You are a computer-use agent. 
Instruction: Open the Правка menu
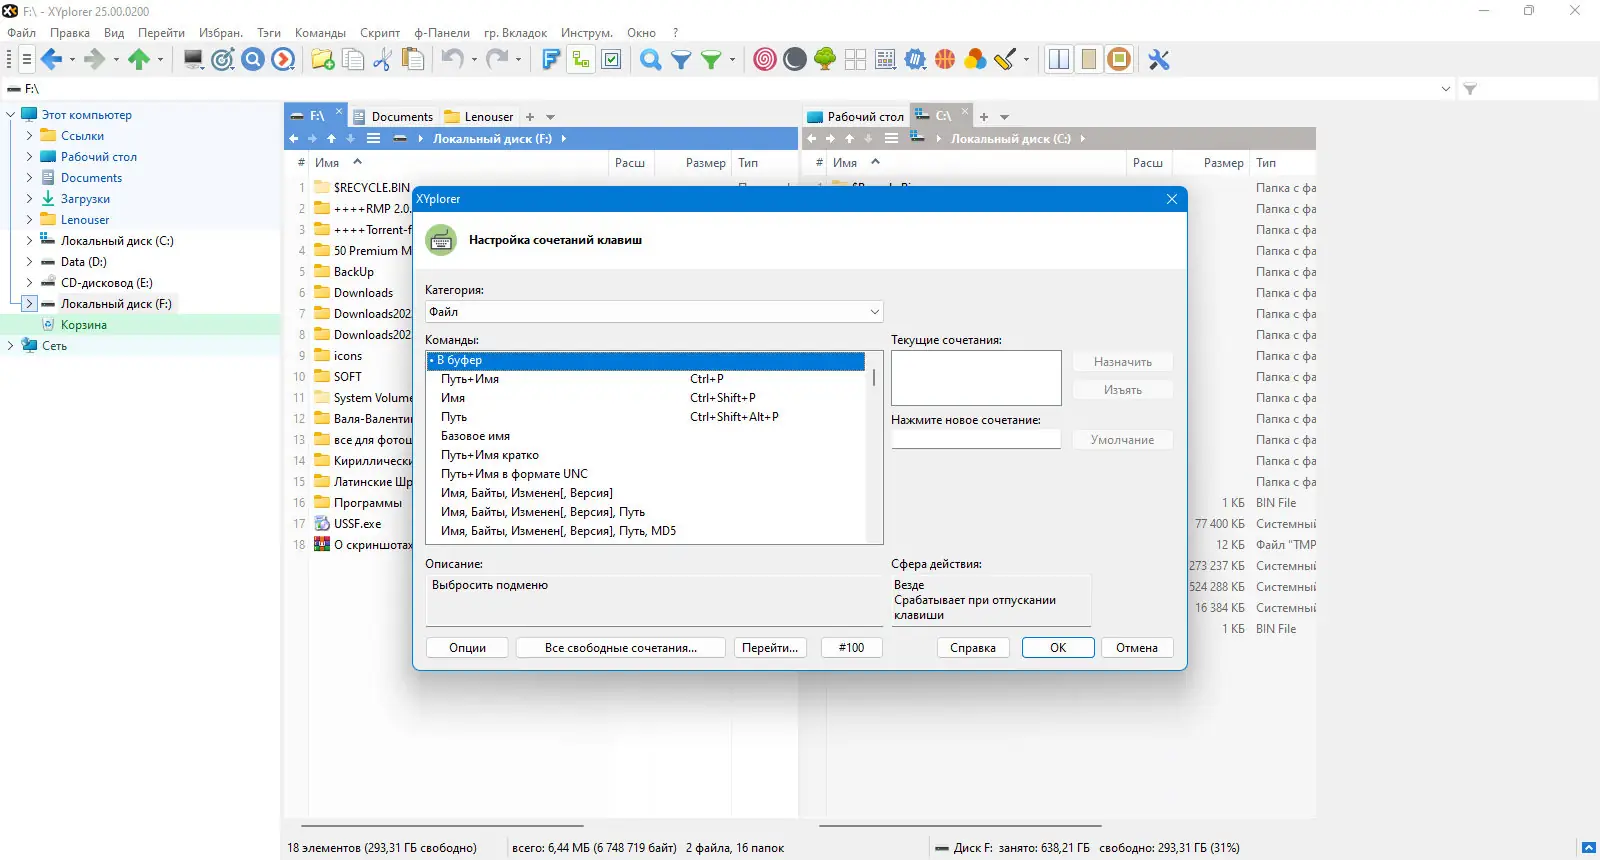coord(70,33)
